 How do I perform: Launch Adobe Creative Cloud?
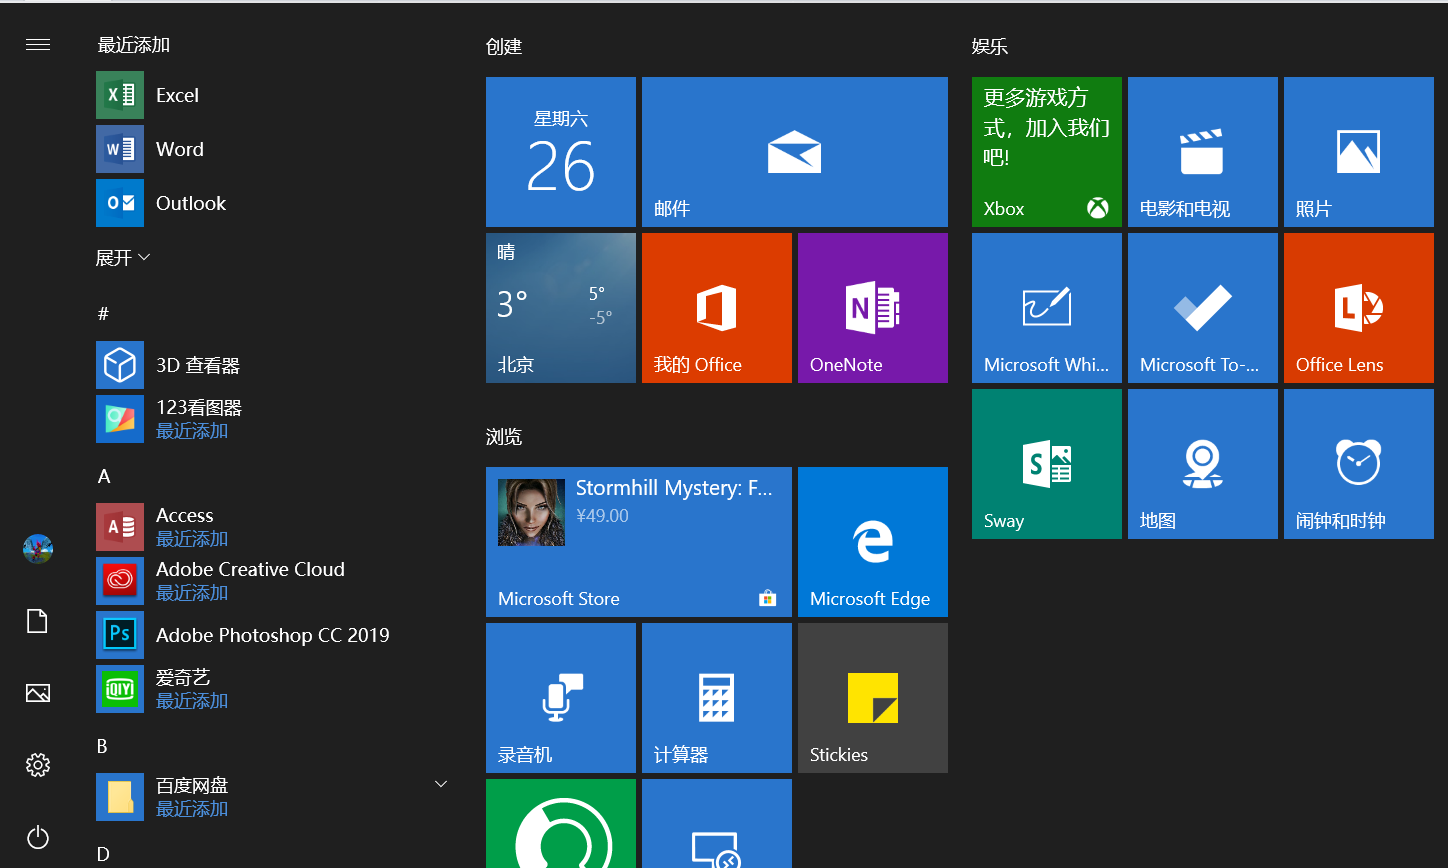[x=270, y=581]
